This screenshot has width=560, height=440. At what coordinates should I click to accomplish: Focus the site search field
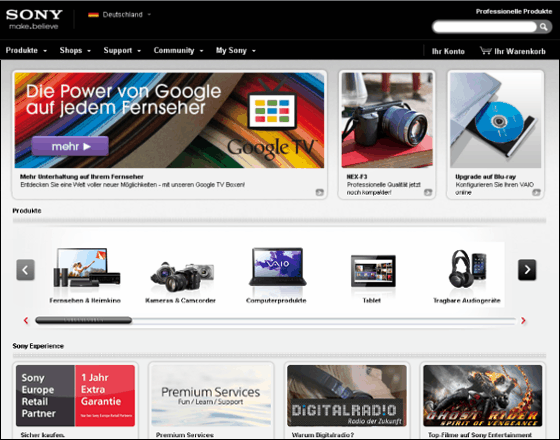pyautogui.click(x=485, y=27)
